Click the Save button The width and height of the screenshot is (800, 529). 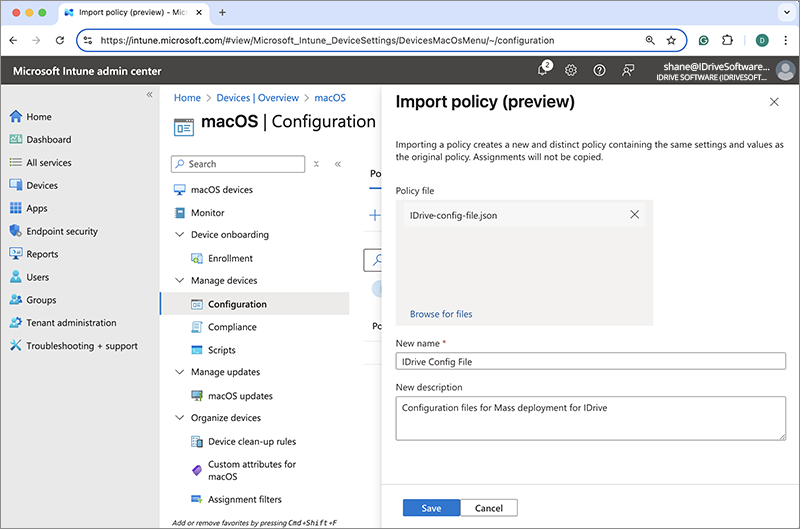(x=431, y=508)
